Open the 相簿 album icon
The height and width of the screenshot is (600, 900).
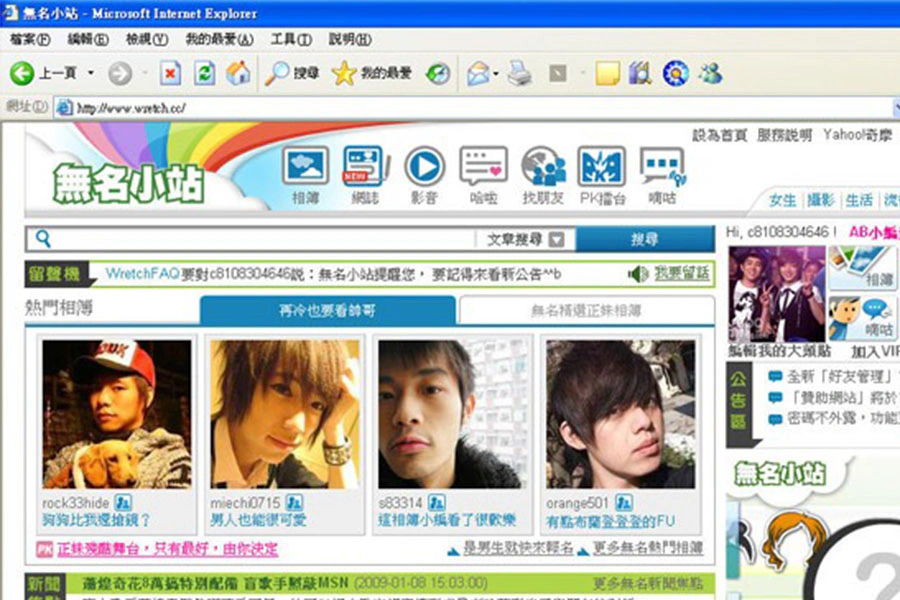coord(305,167)
